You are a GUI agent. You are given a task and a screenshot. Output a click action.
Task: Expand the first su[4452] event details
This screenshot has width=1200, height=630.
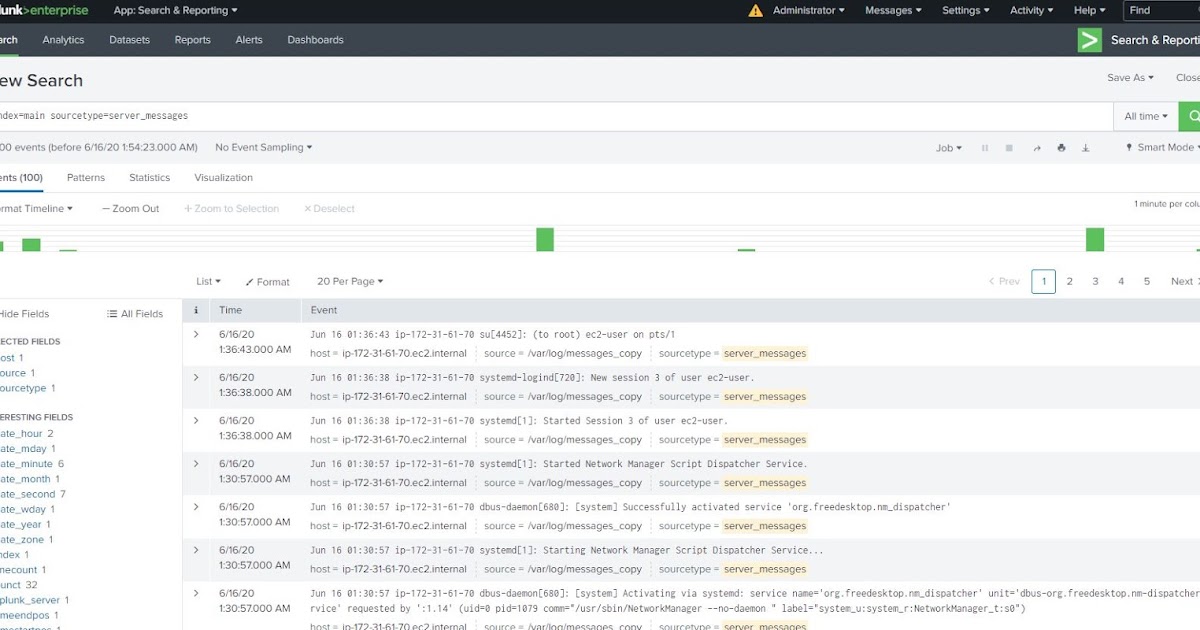point(196,334)
